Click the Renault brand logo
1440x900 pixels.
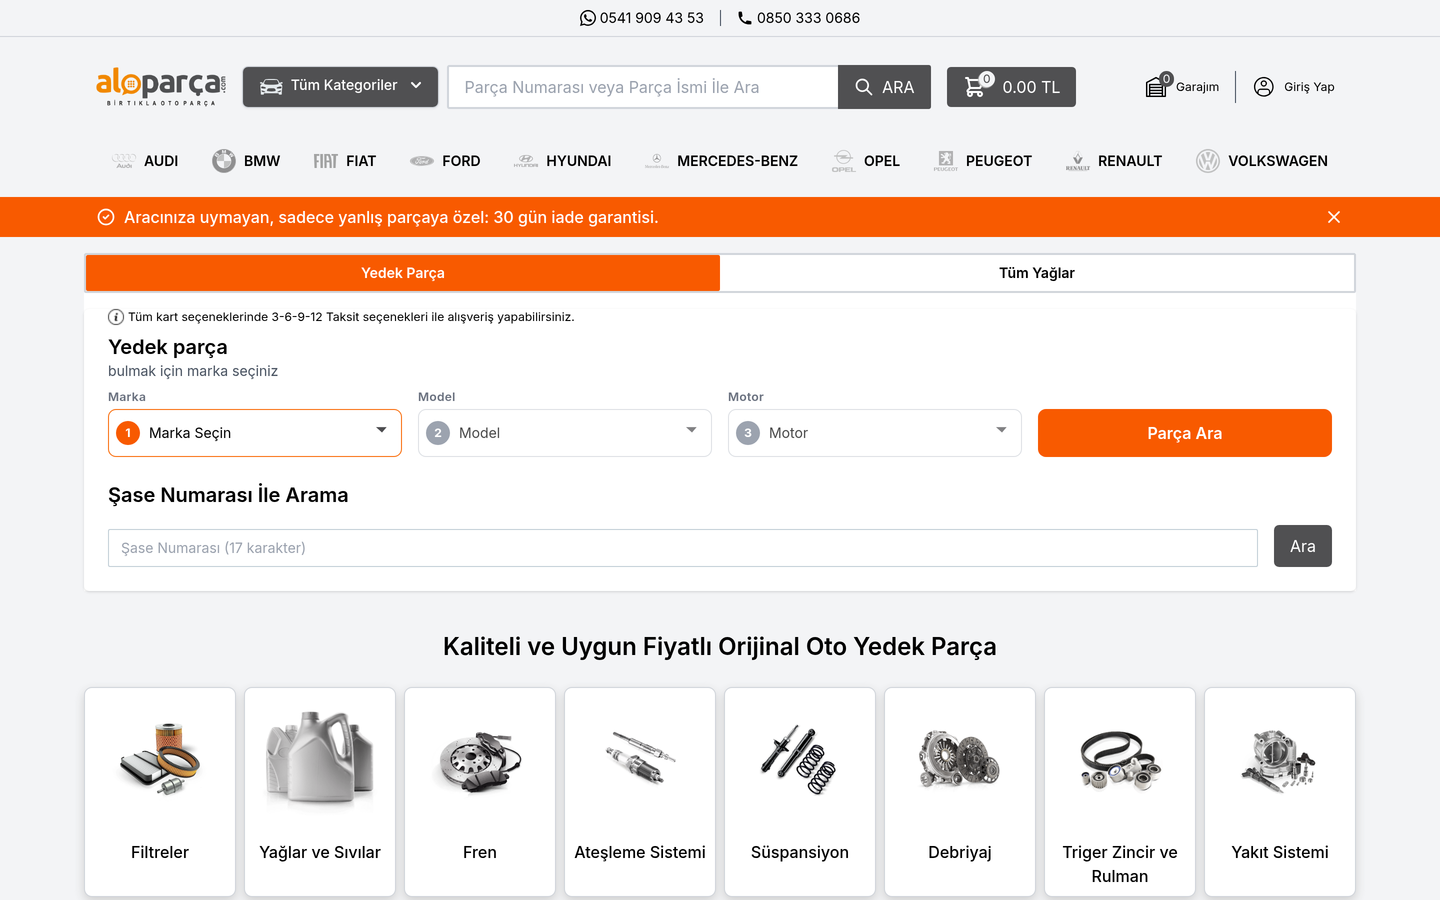(1078, 161)
